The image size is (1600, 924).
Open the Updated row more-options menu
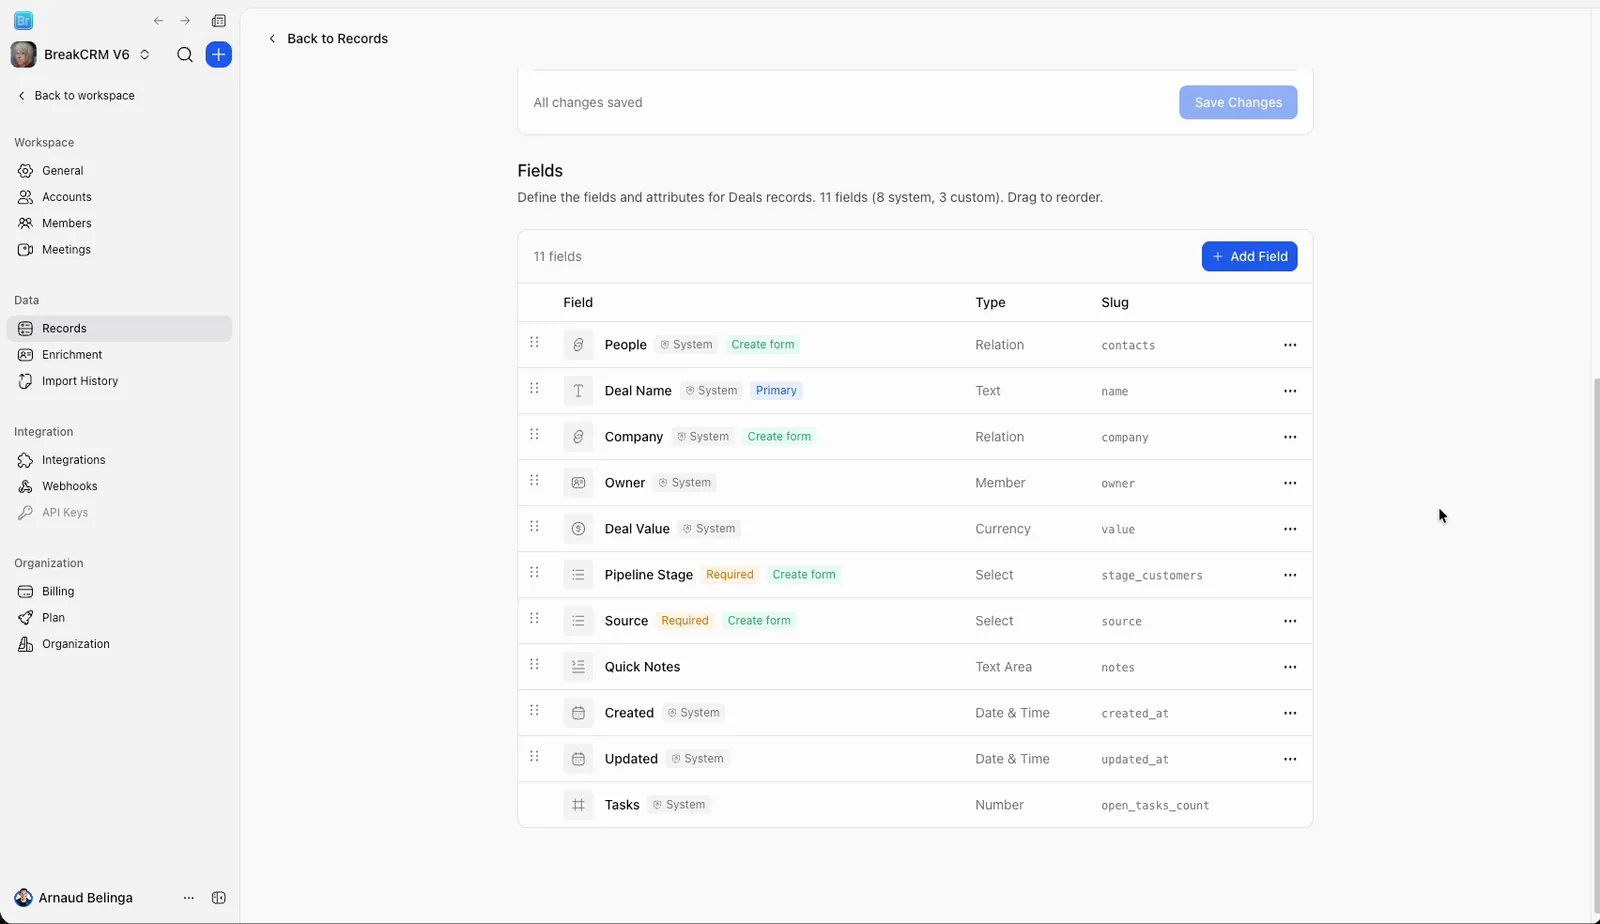pos(1290,759)
